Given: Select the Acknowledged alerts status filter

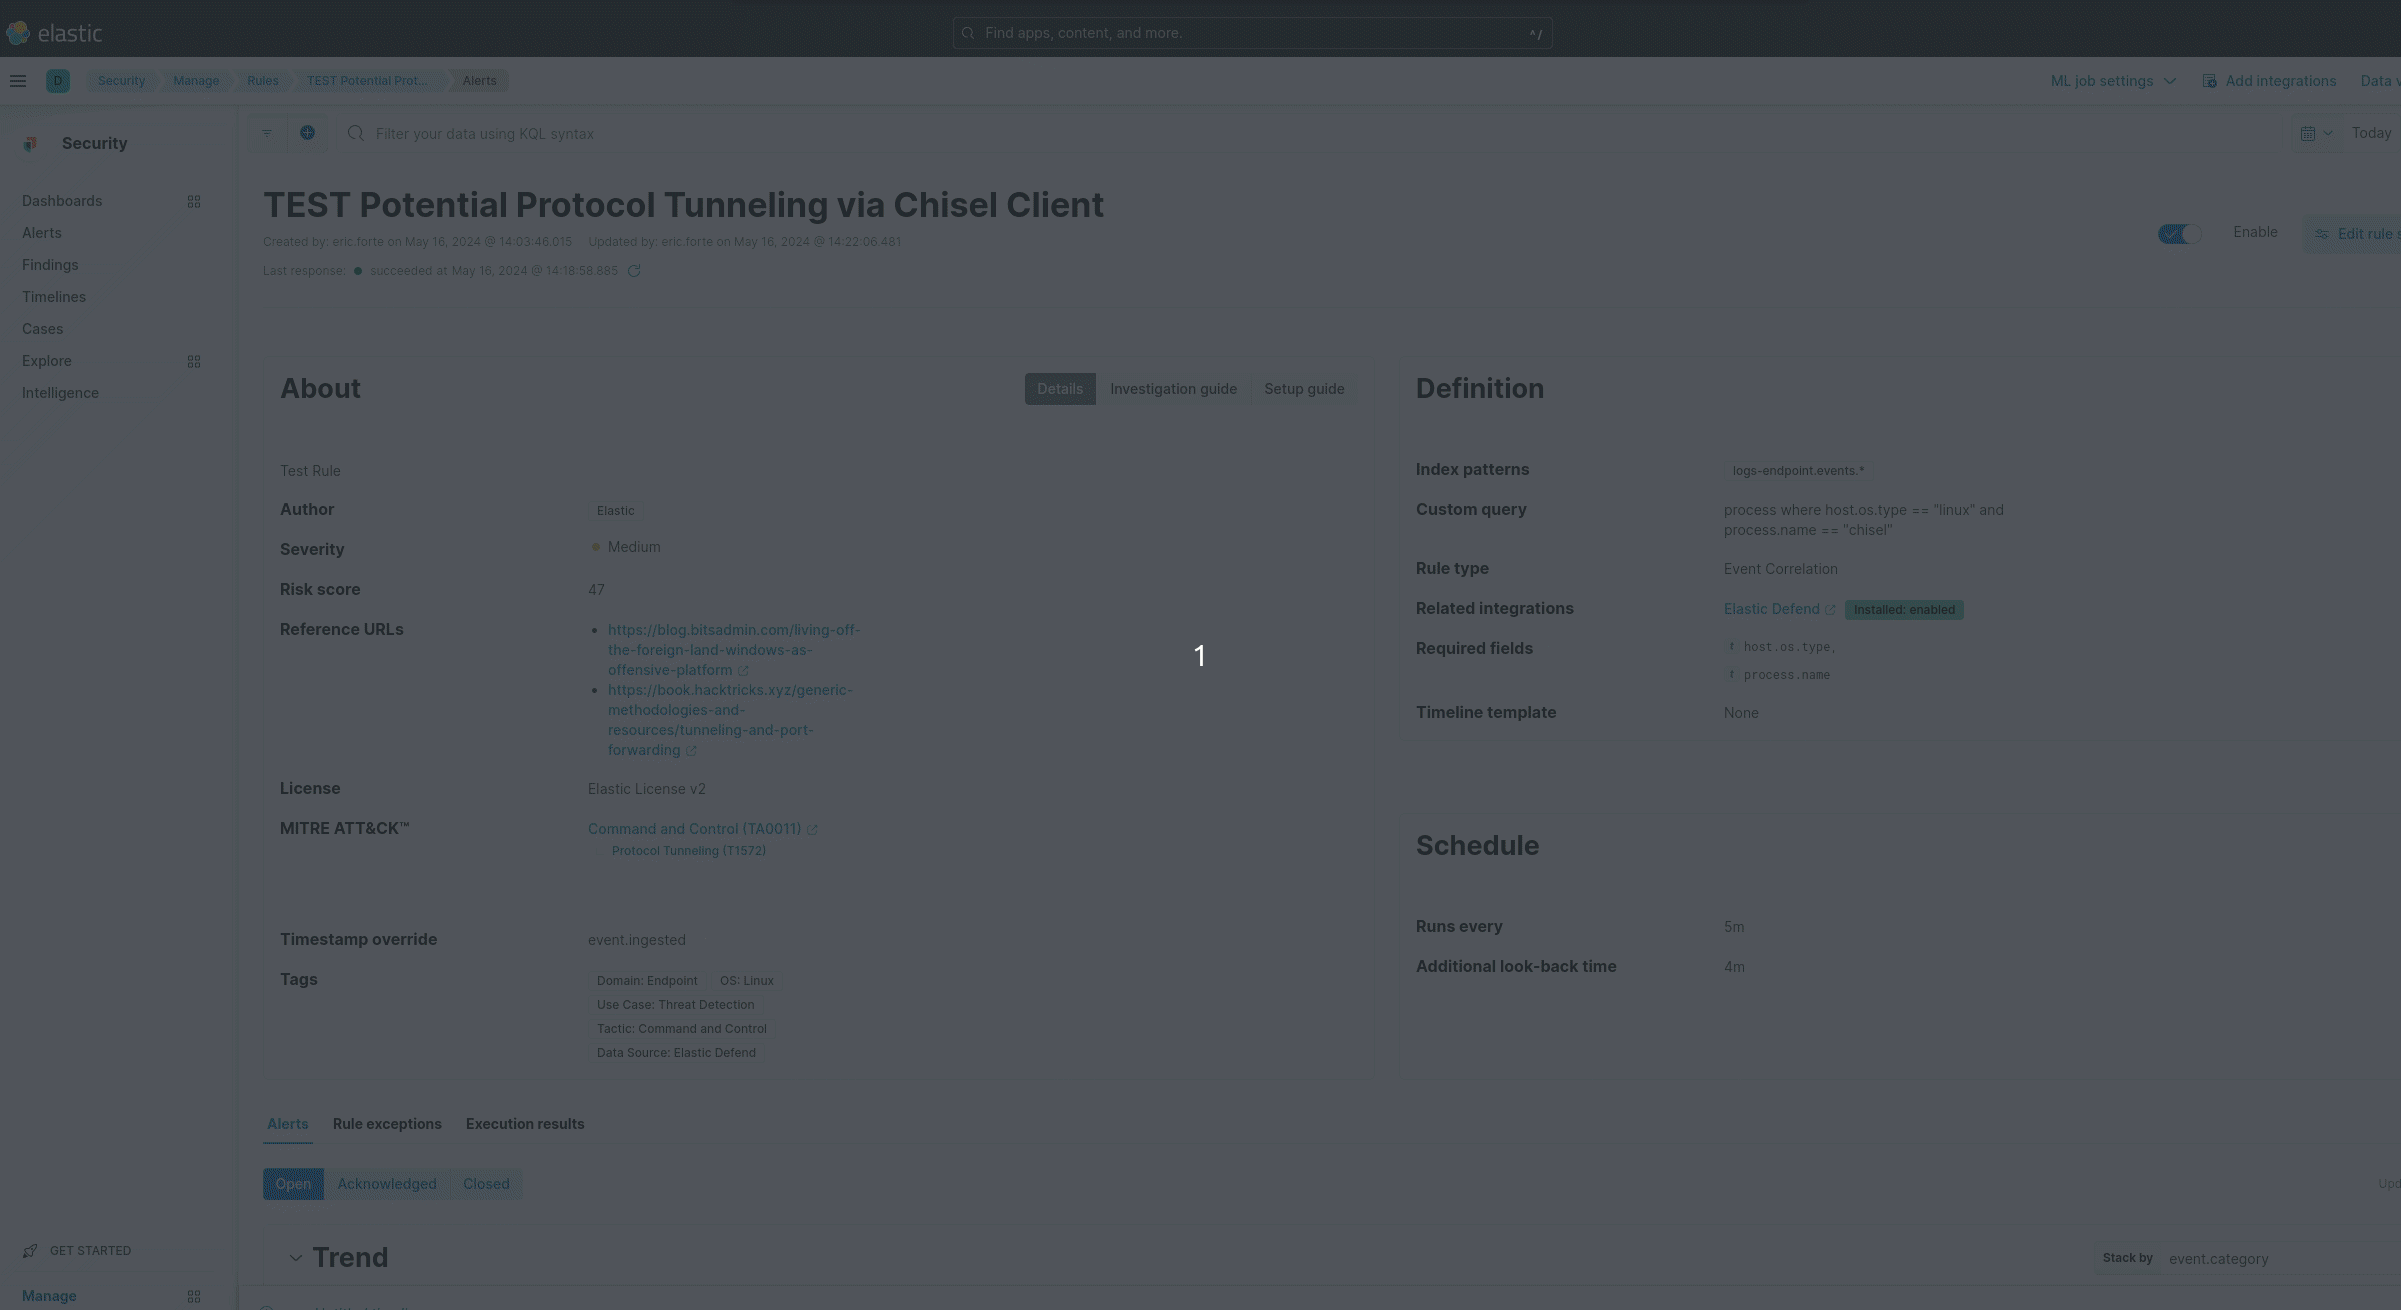Looking at the screenshot, I should 387,1184.
